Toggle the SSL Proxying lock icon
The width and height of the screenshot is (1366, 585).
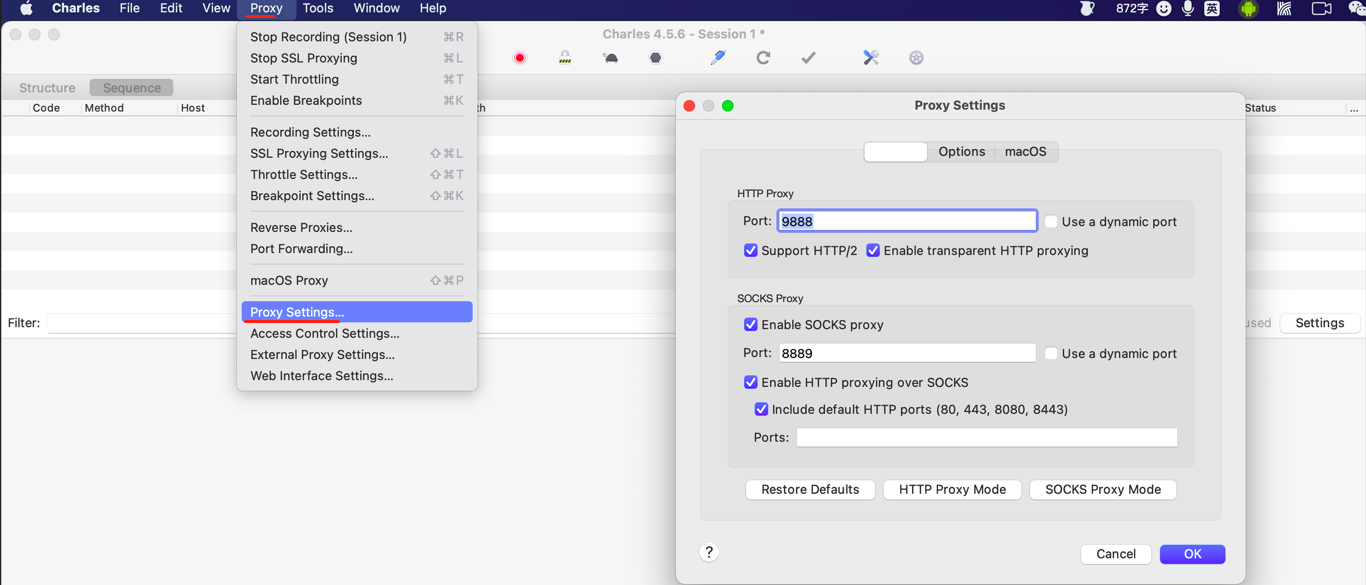point(565,58)
